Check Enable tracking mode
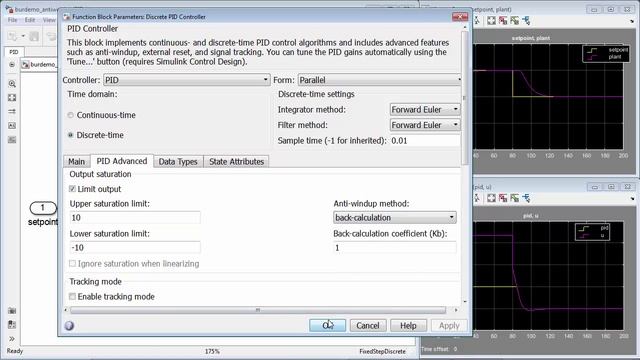This screenshot has width=640, height=360. coord(72,296)
